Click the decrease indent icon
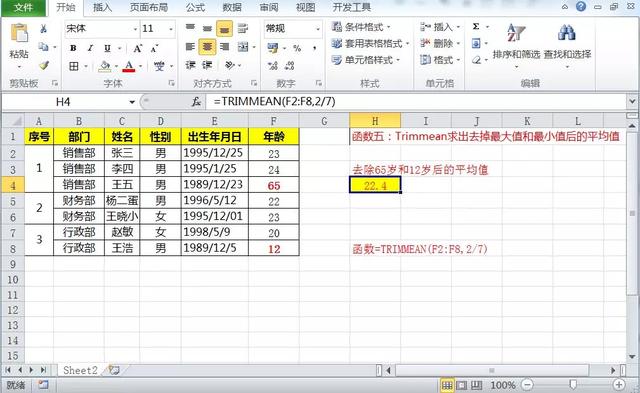This screenshot has height=393, width=640. (x=190, y=65)
